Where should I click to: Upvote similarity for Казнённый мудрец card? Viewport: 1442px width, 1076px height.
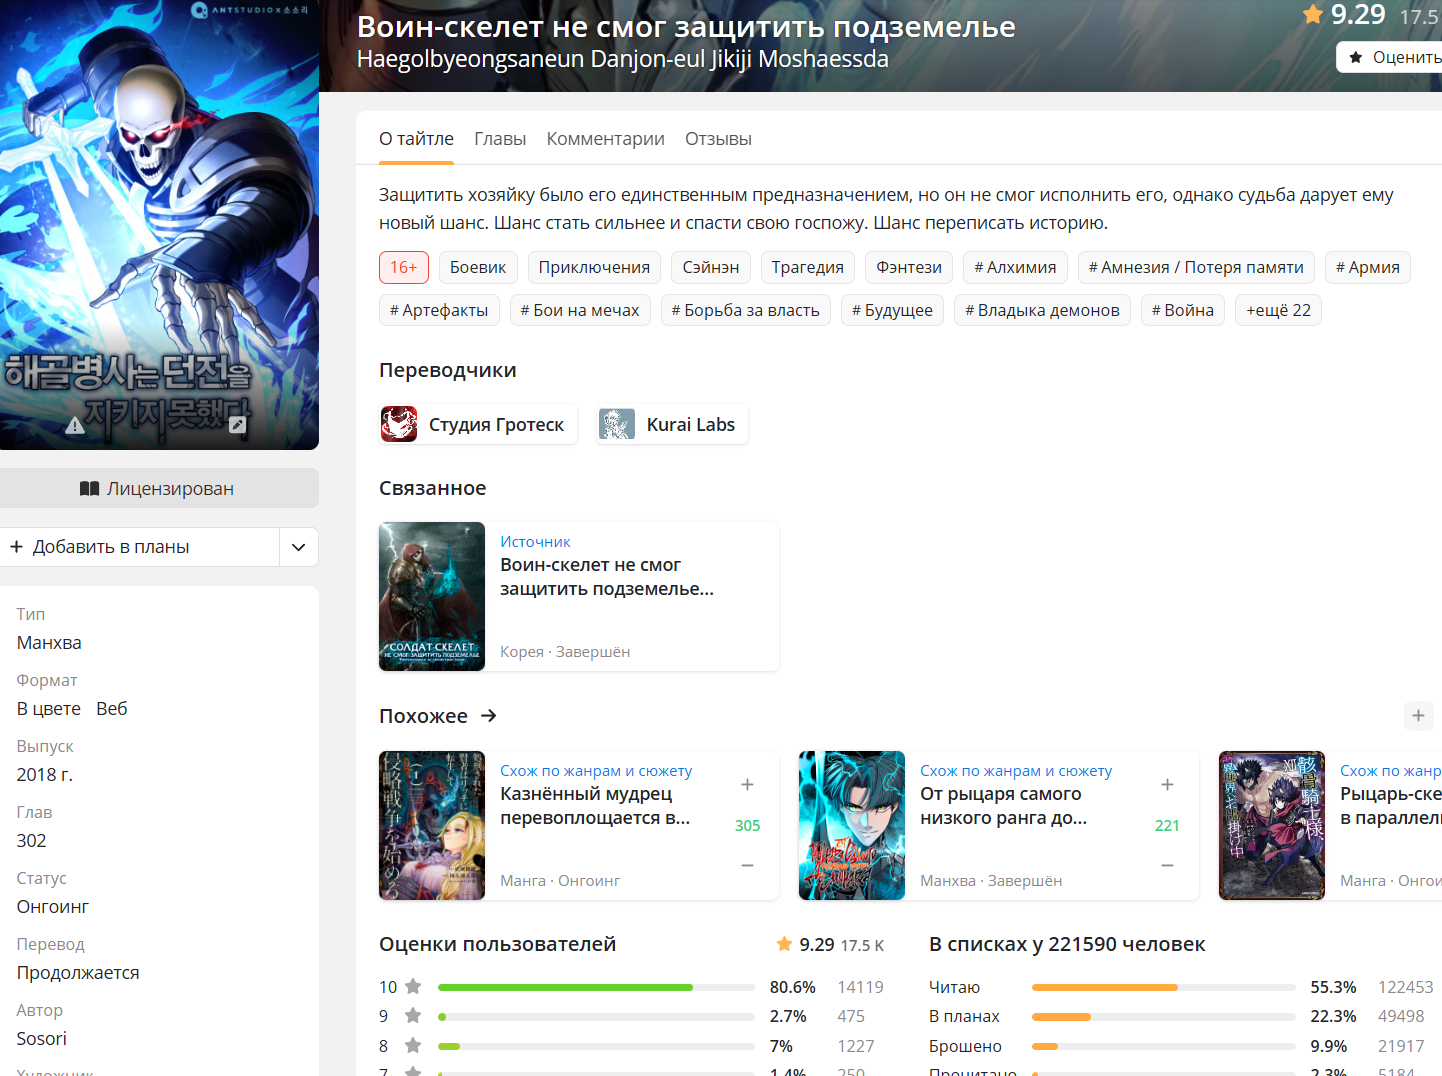747,785
